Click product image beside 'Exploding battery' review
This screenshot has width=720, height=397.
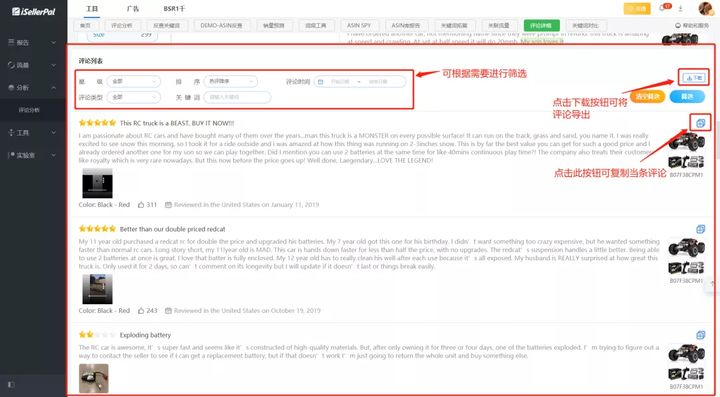tap(686, 363)
